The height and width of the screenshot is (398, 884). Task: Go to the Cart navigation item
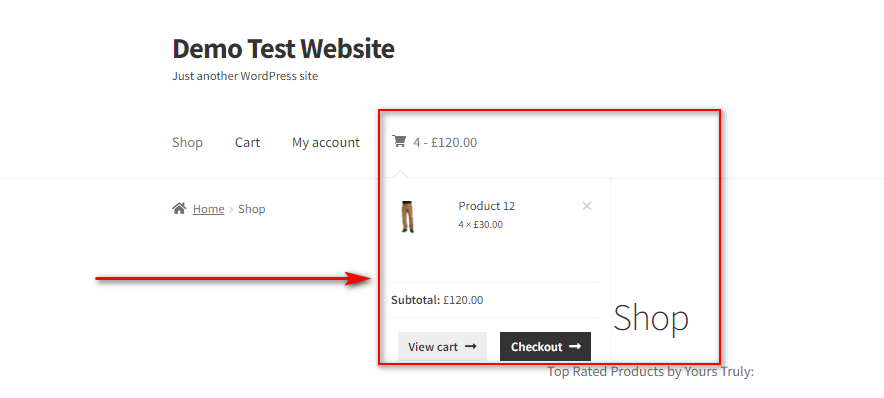[247, 143]
